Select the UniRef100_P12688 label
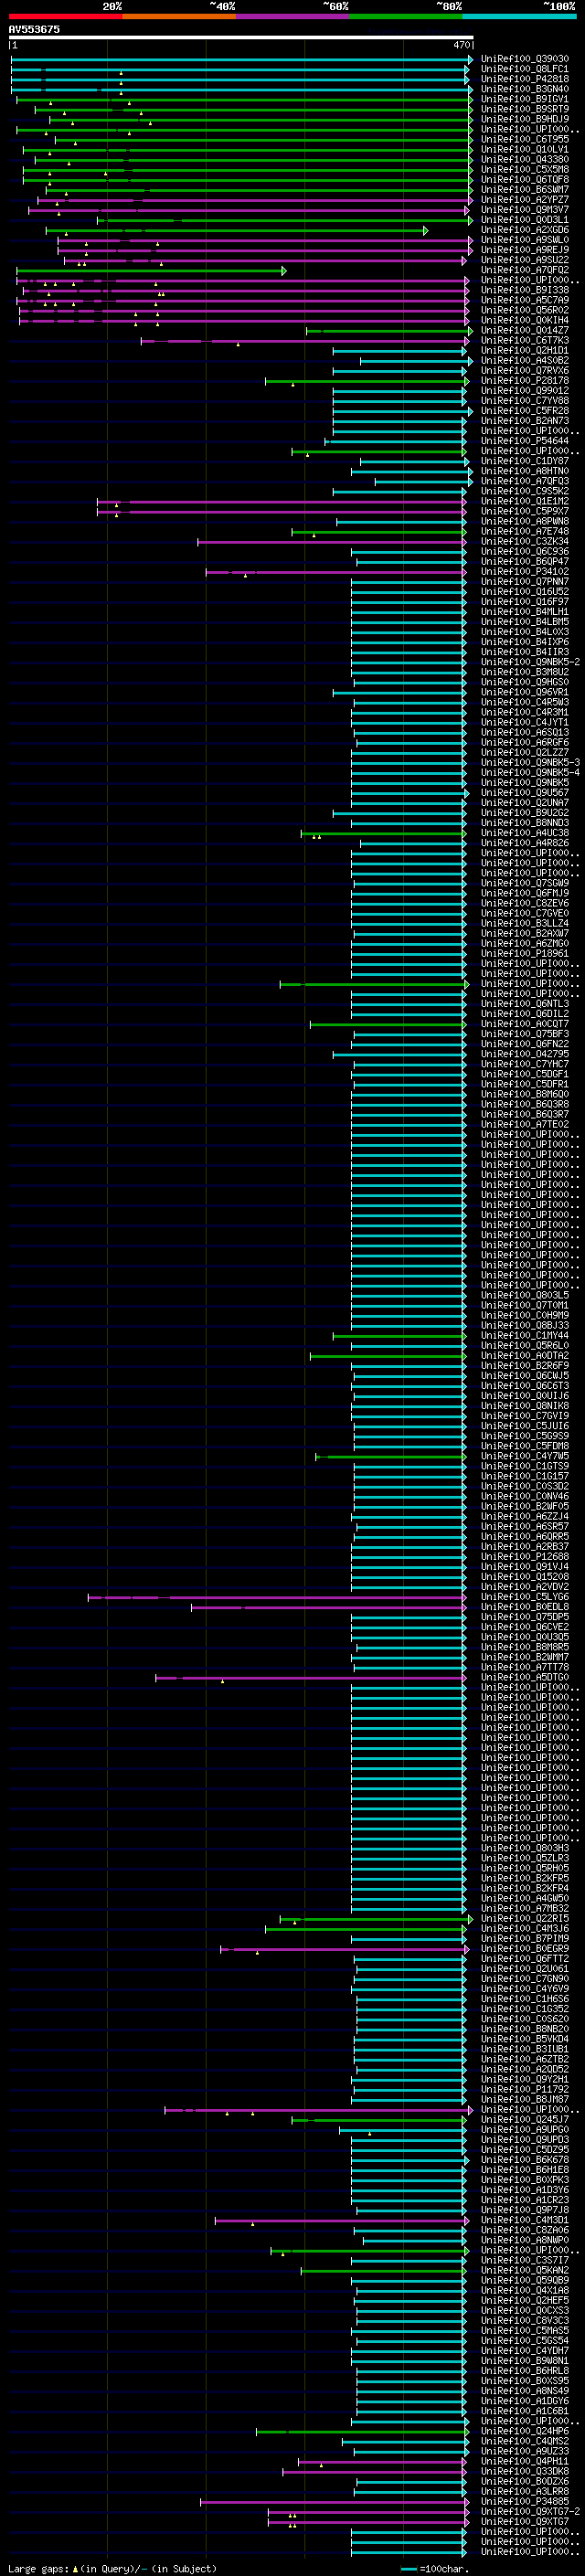 tap(524, 1556)
